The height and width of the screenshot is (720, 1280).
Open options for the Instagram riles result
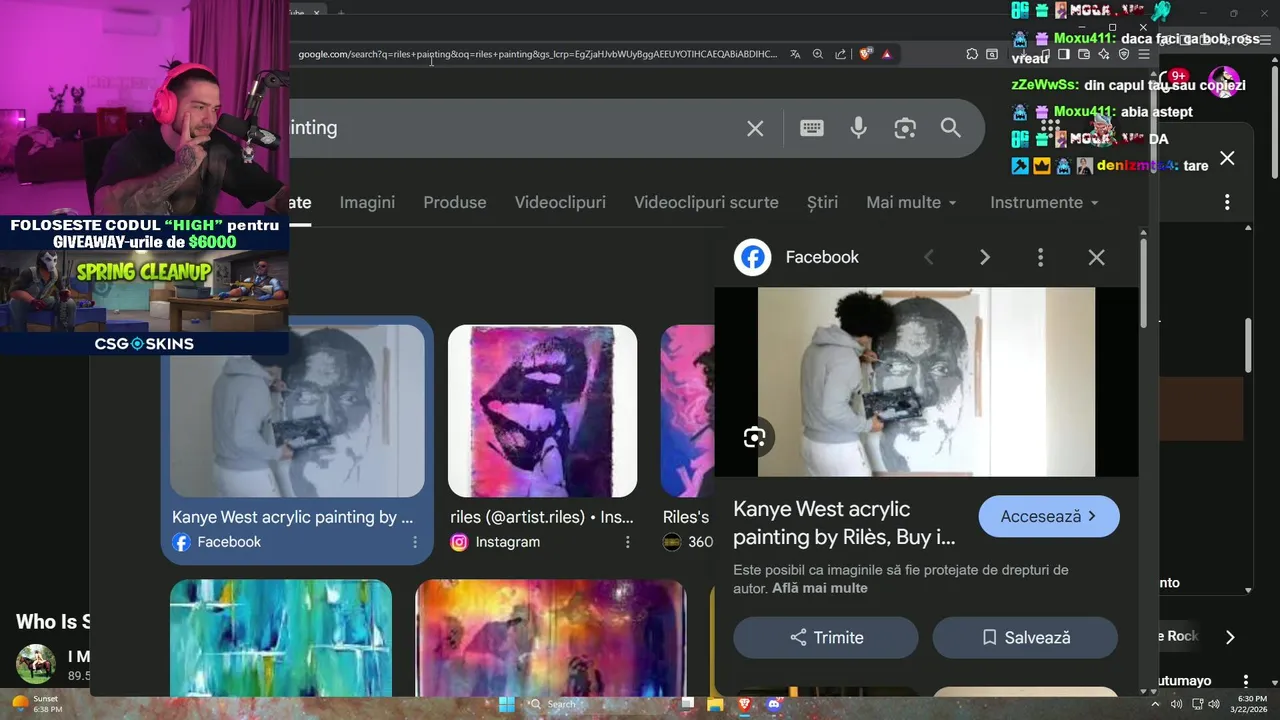[628, 542]
